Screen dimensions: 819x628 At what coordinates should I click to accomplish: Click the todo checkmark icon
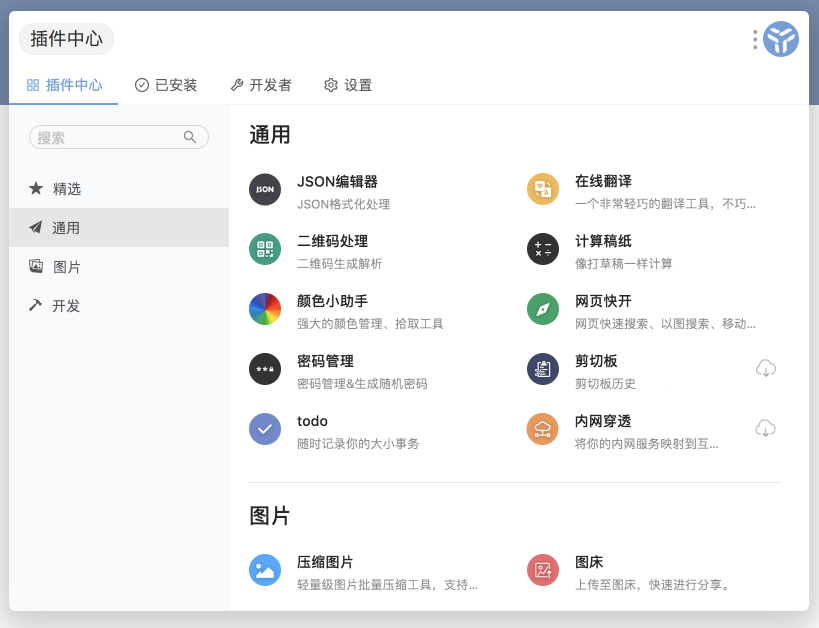pos(265,429)
